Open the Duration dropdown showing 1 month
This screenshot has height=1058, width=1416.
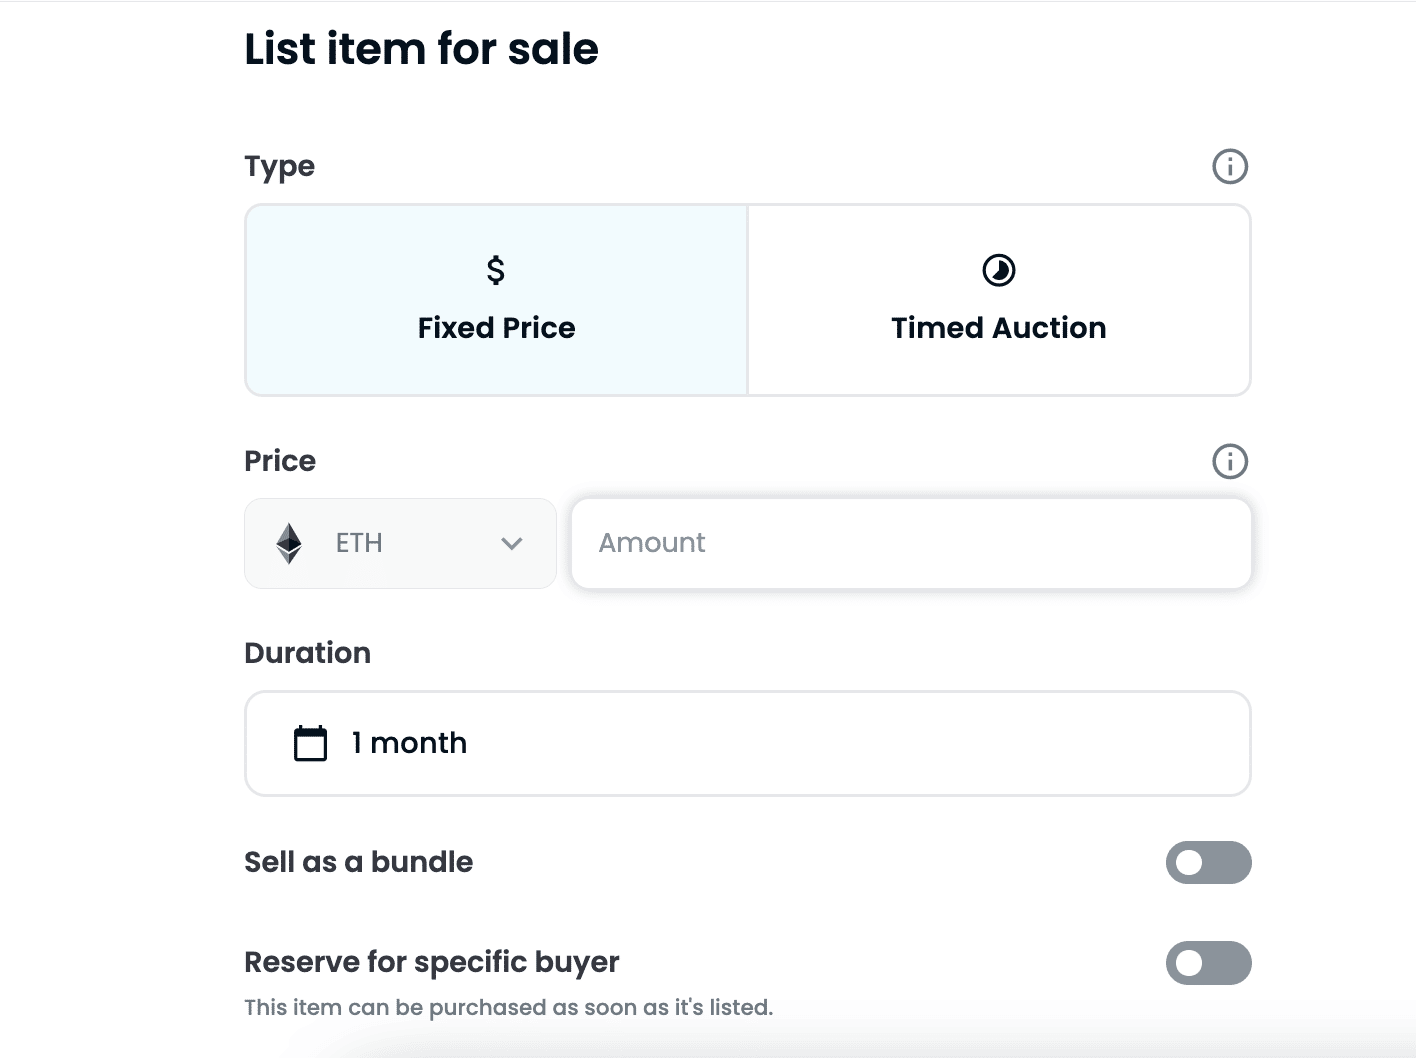tap(747, 743)
